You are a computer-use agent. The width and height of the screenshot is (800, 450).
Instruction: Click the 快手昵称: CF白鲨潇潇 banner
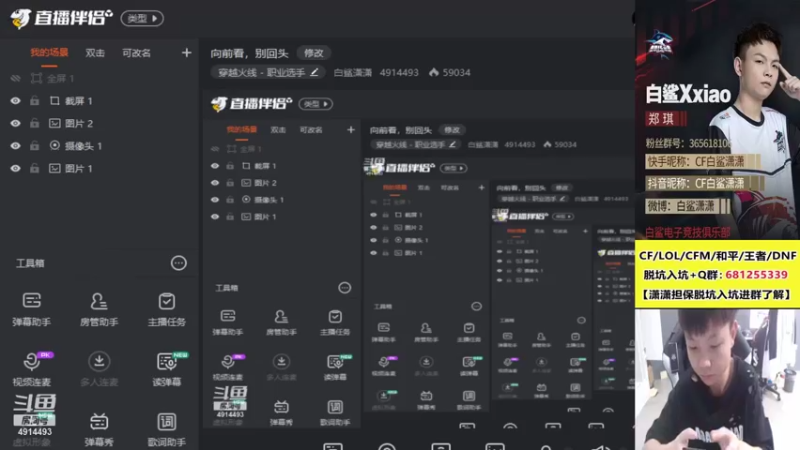(703, 162)
